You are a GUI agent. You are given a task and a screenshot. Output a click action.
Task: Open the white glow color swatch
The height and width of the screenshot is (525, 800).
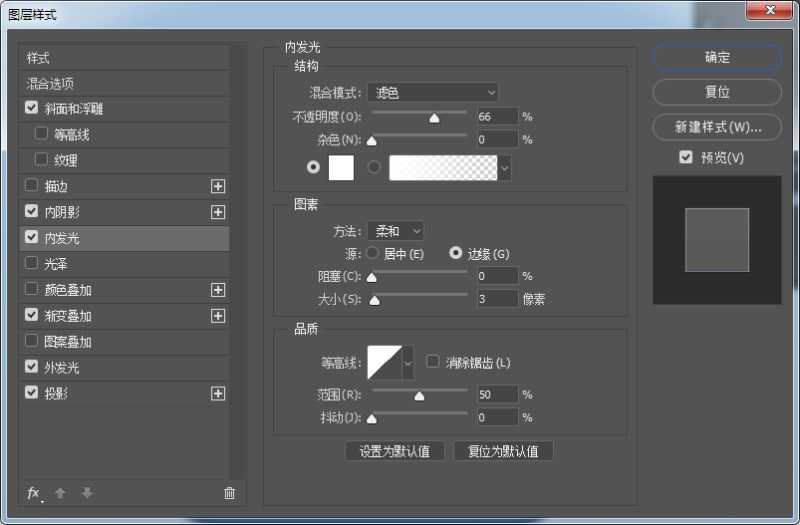coord(341,168)
